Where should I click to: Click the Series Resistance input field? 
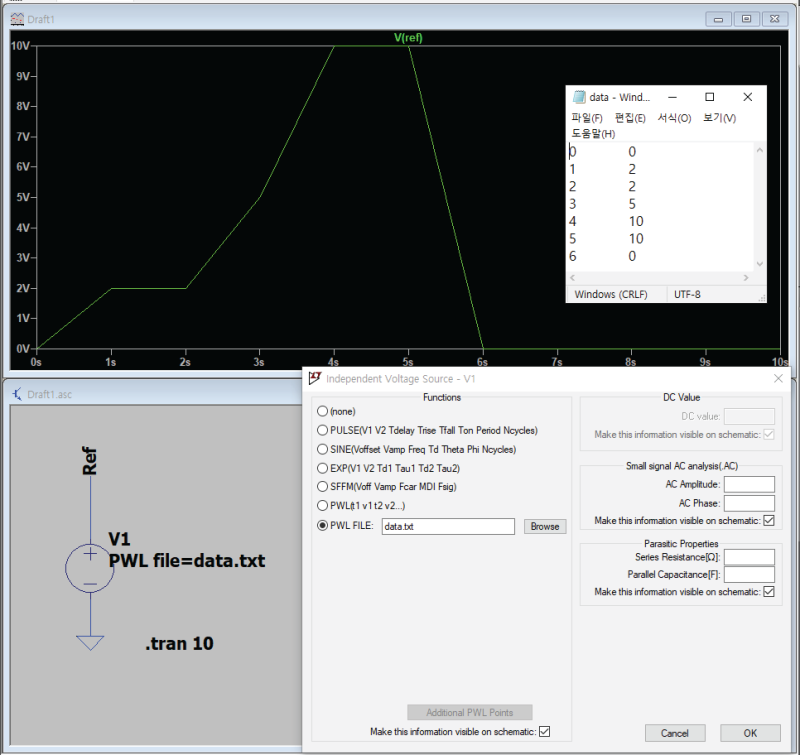[x=749, y=556]
